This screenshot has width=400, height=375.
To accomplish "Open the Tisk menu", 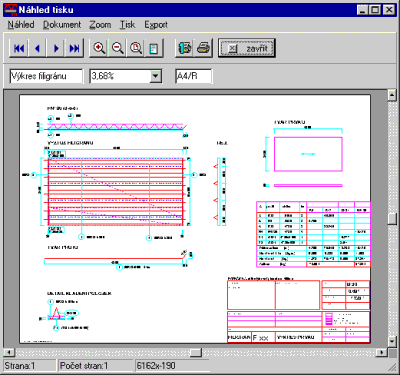I will 127,25.
